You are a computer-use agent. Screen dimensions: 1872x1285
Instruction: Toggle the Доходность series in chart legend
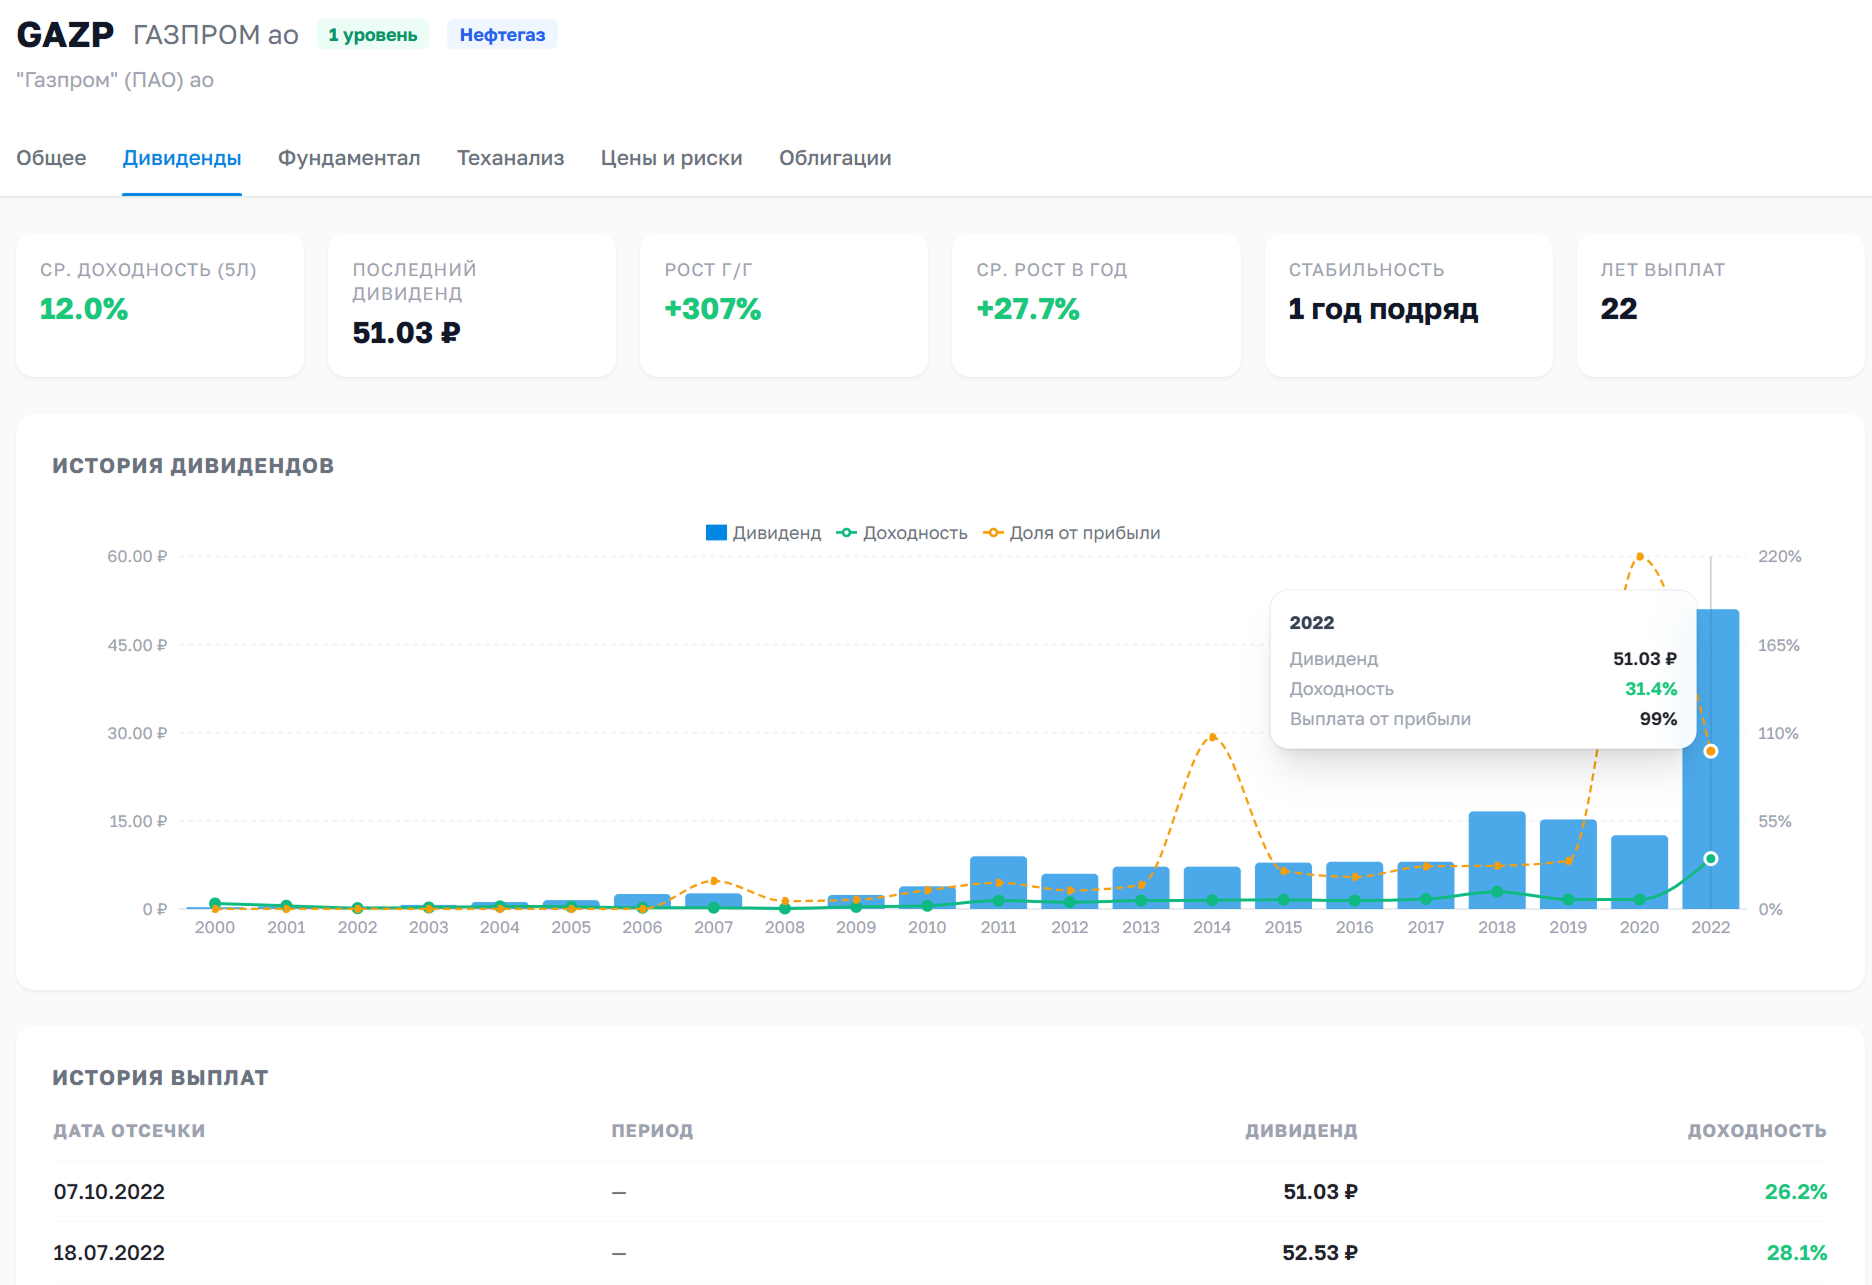pyautogui.click(x=902, y=533)
